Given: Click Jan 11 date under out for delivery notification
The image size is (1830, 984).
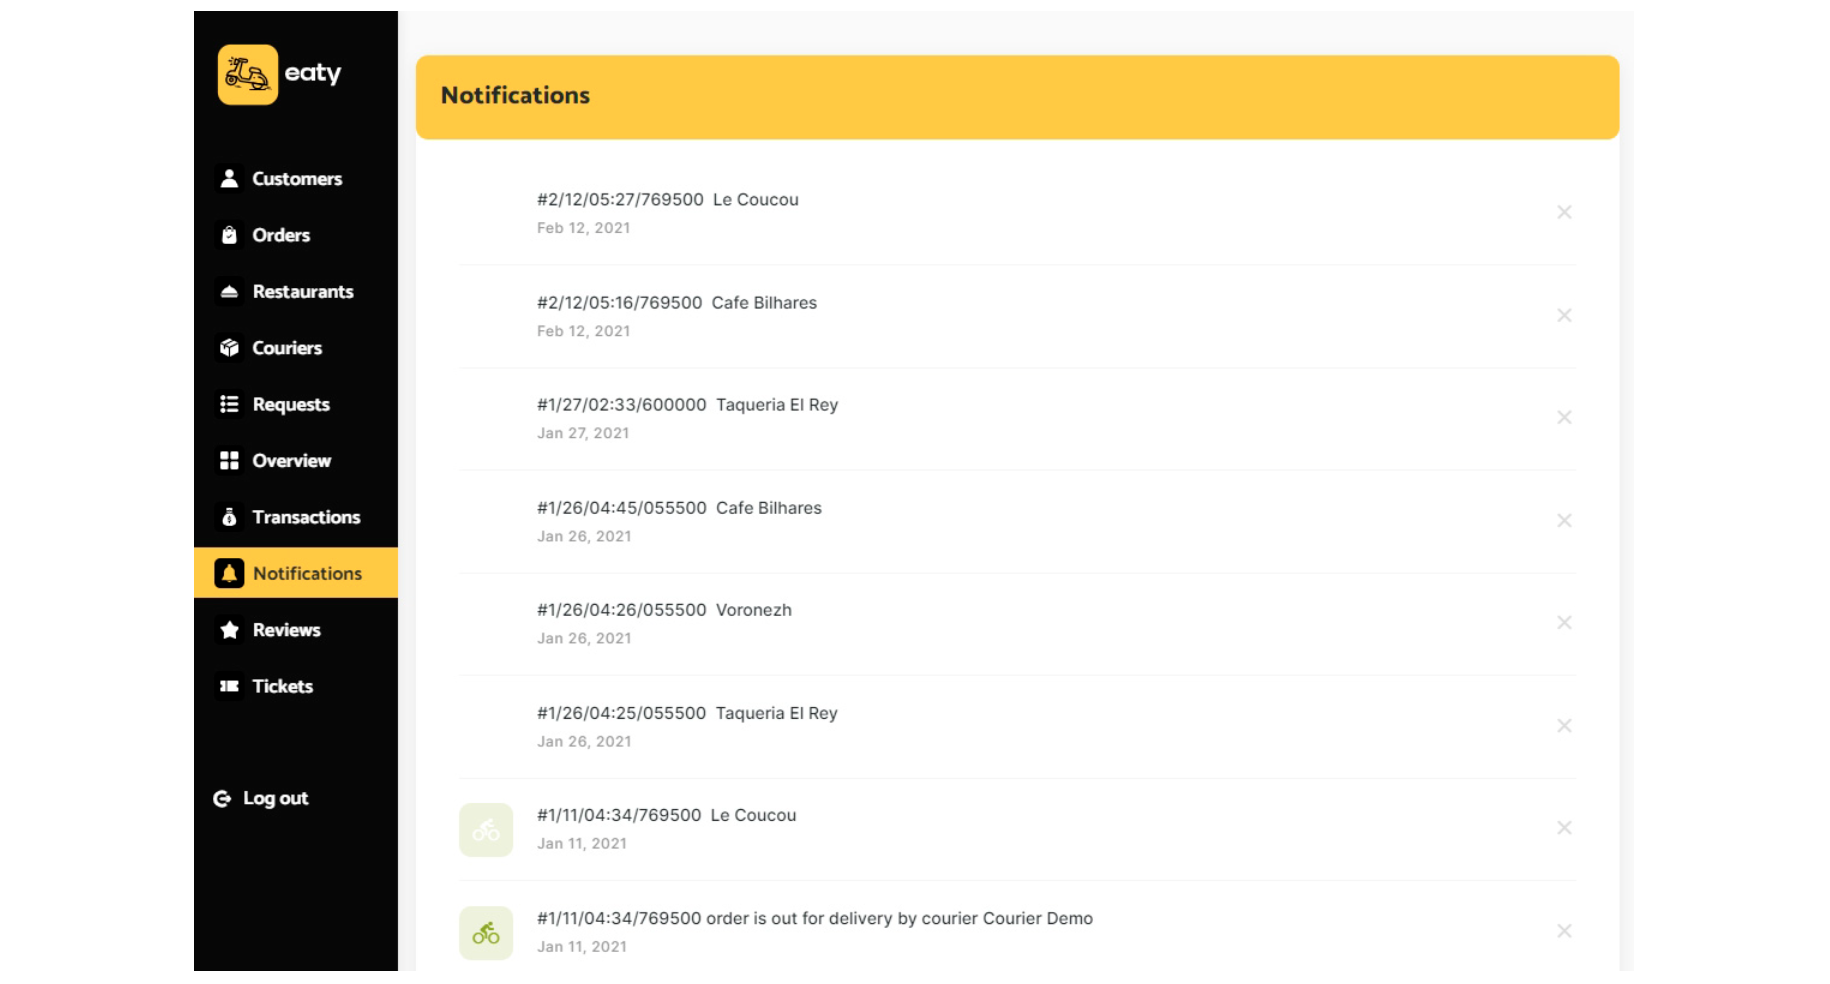Looking at the screenshot, I should point(582,946).
